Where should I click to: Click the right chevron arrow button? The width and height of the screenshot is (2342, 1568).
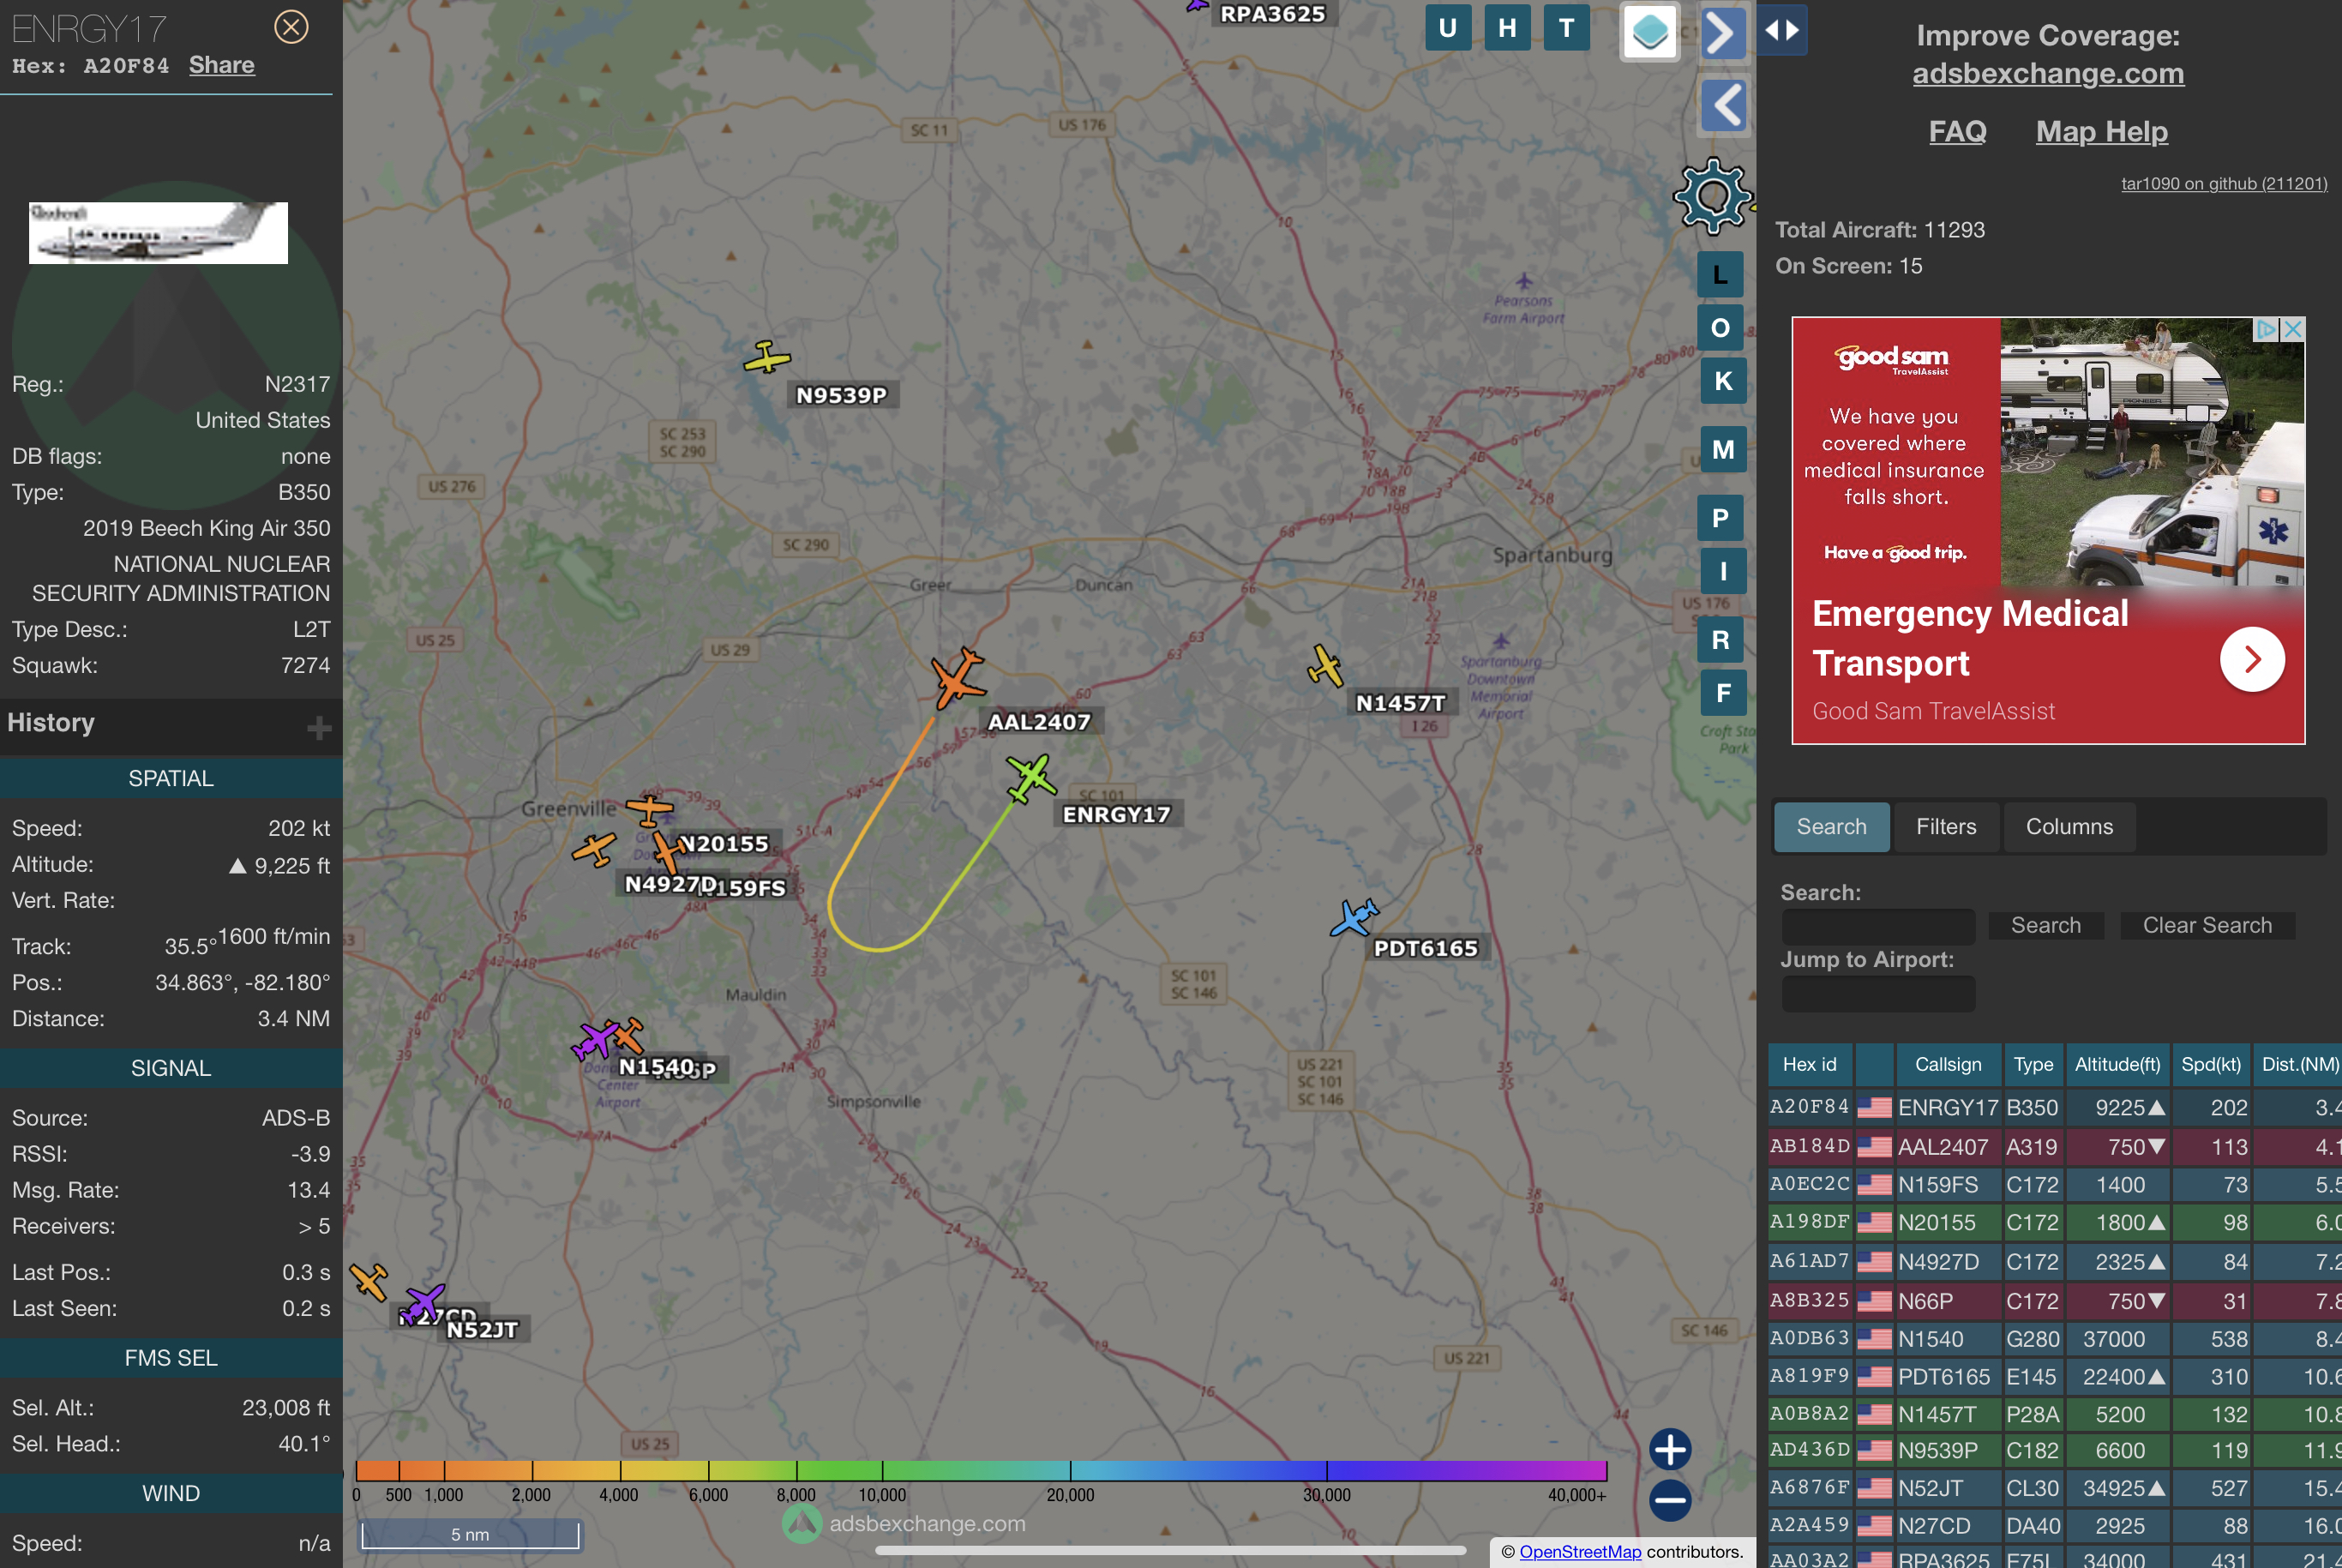pos(1722,33)
